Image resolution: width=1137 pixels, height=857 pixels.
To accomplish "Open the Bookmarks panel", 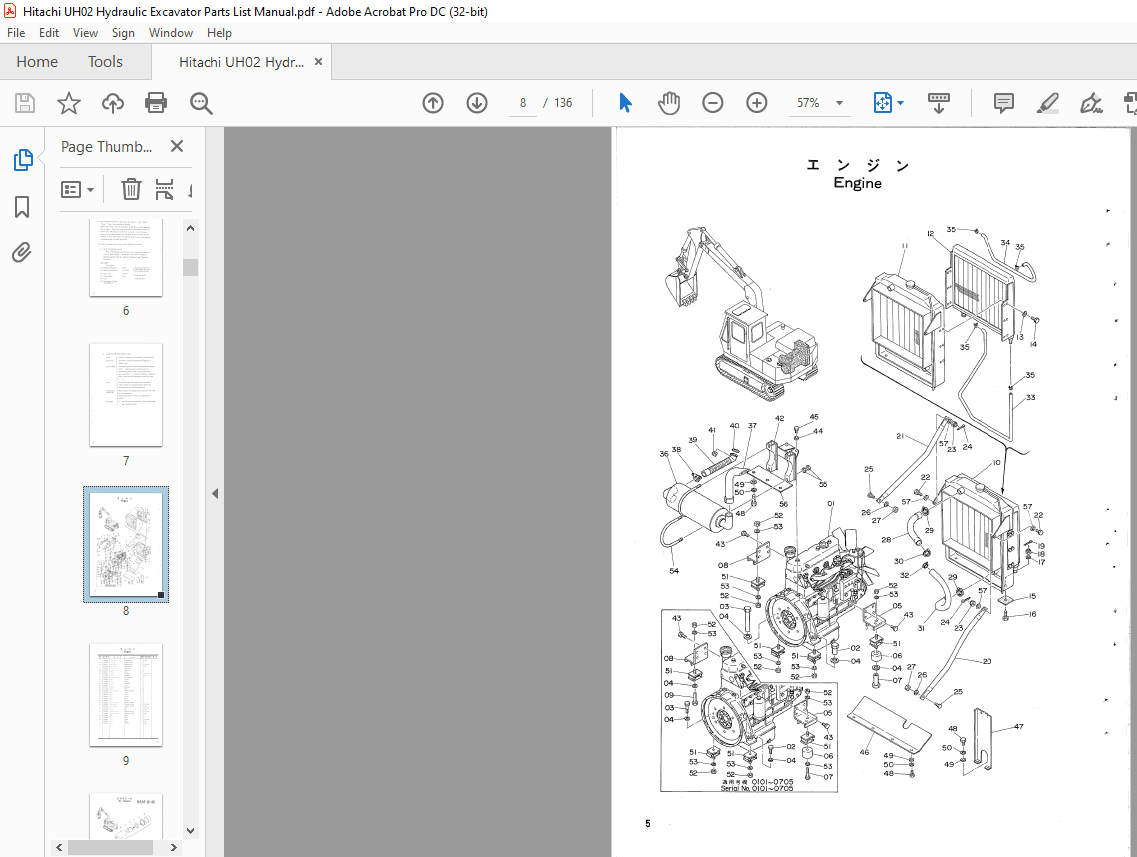I will point(22,207).
